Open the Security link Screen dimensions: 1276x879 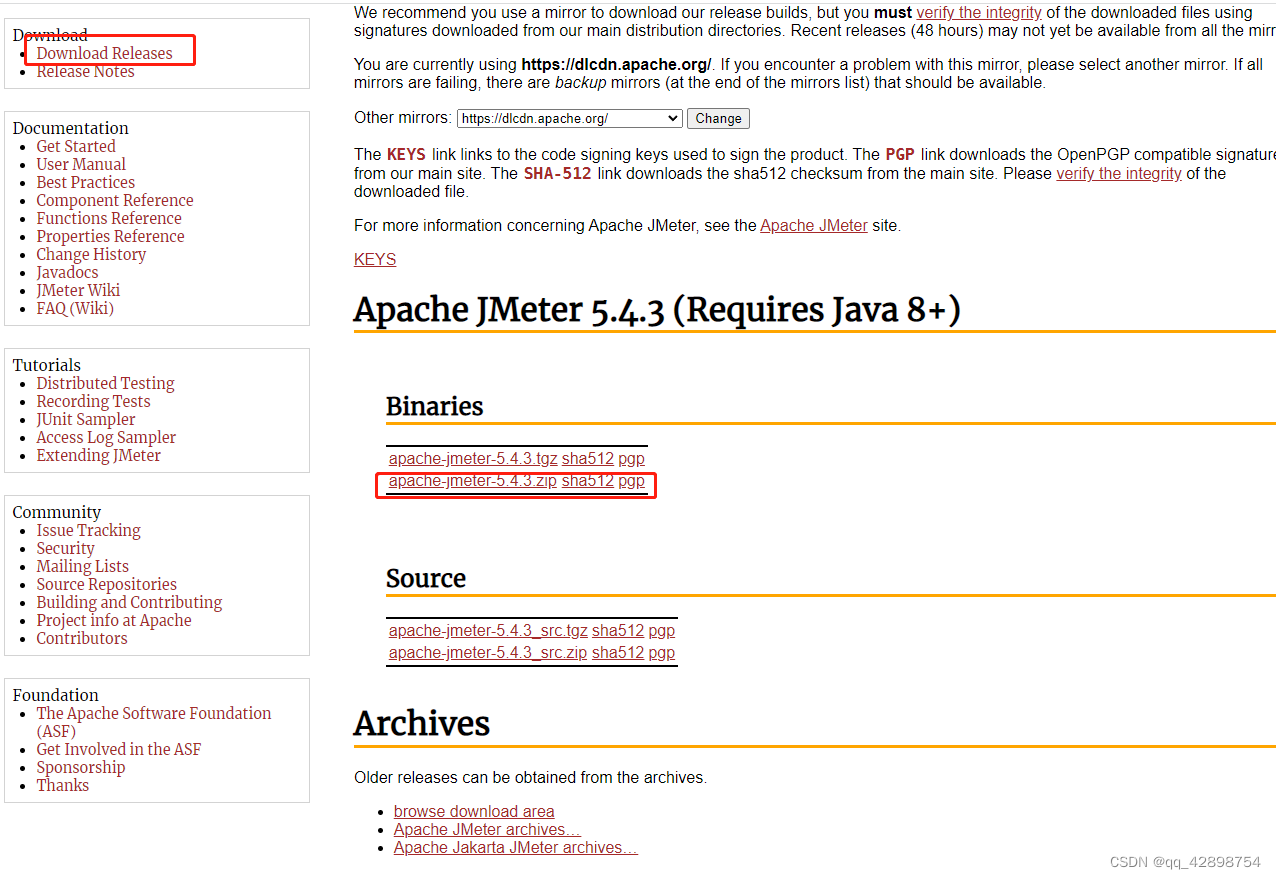pyautogui.click(x=65, y=548)
